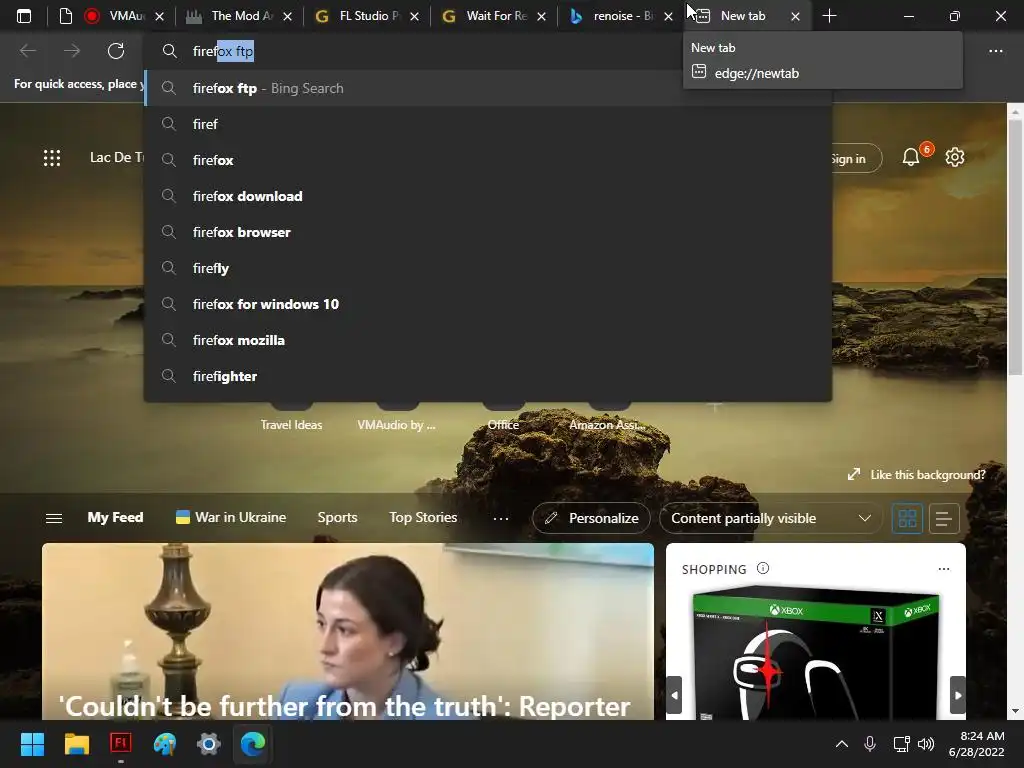This screenshot has height=768, width=1024.
Task: Choose the firefox download suggestion
Action: [x=488, y=196]
